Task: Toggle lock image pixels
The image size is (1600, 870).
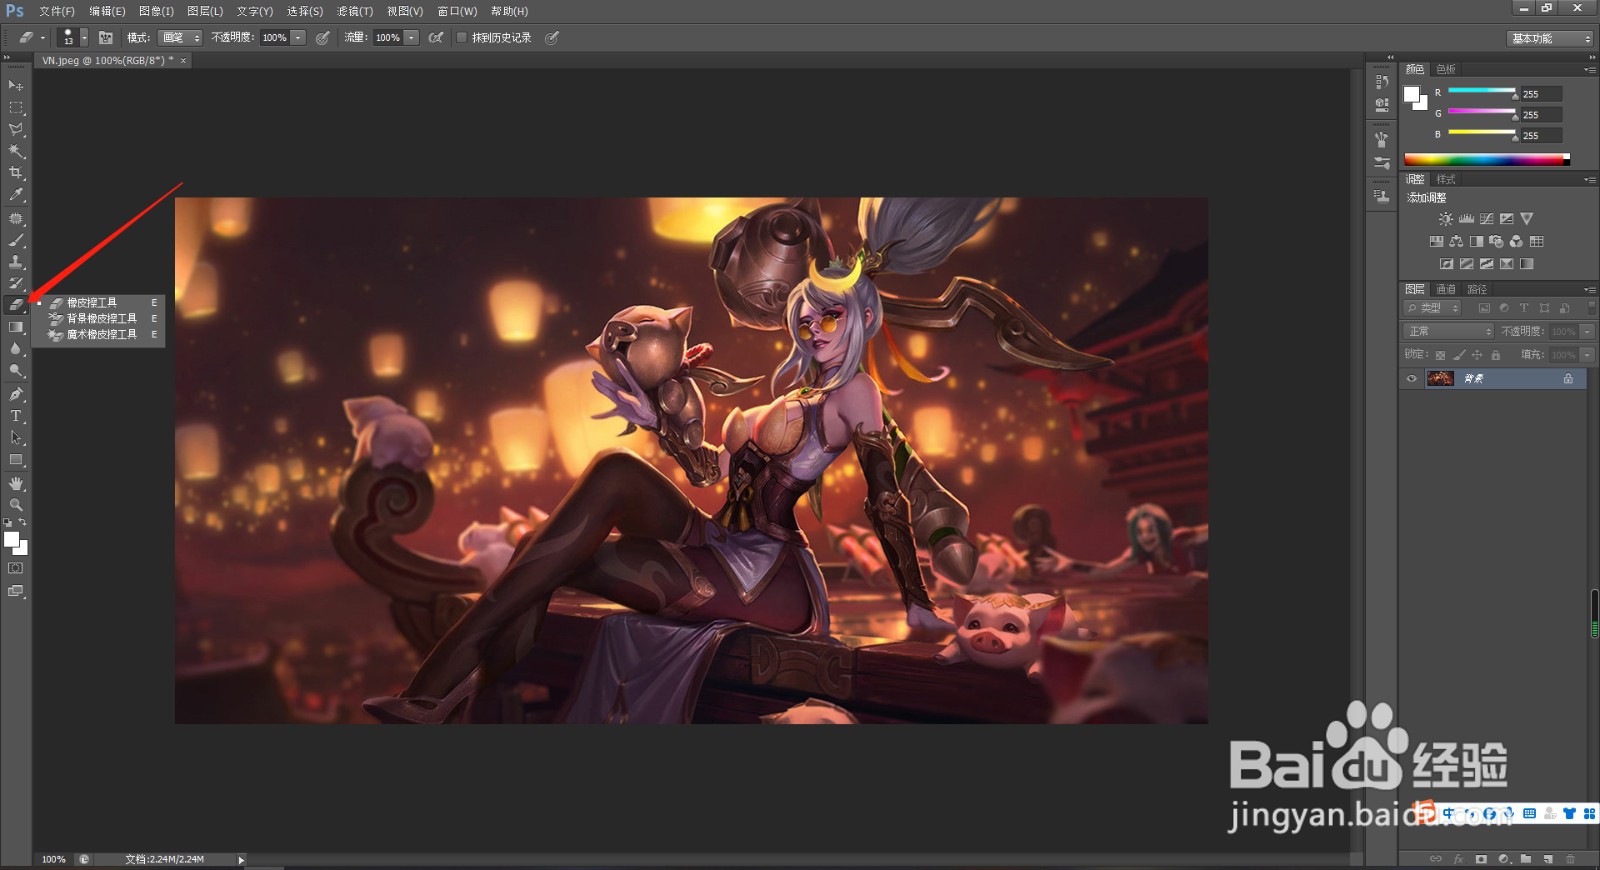Action: 1459,355
